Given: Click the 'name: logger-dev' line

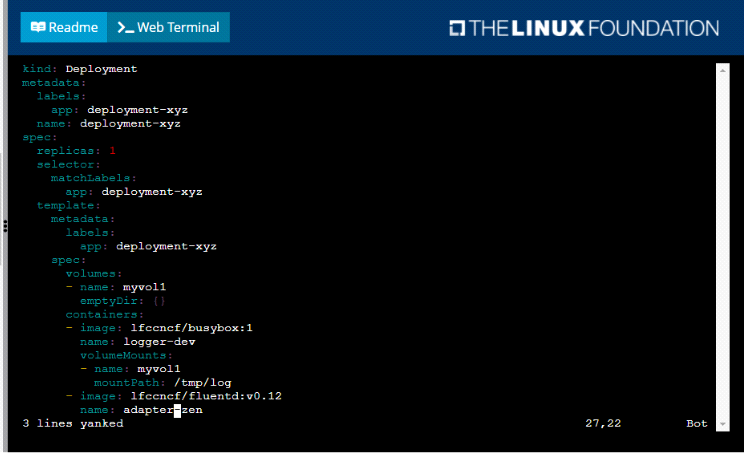Looking at the screenshot, I should [137, 341].
